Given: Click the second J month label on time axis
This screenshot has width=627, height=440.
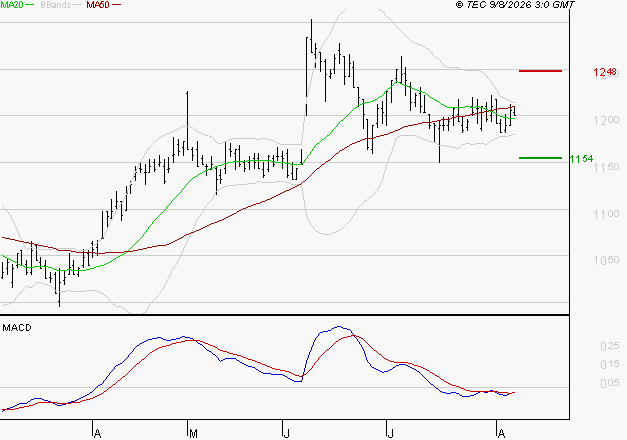Looking at the screenshot, I should pos(390,434).
